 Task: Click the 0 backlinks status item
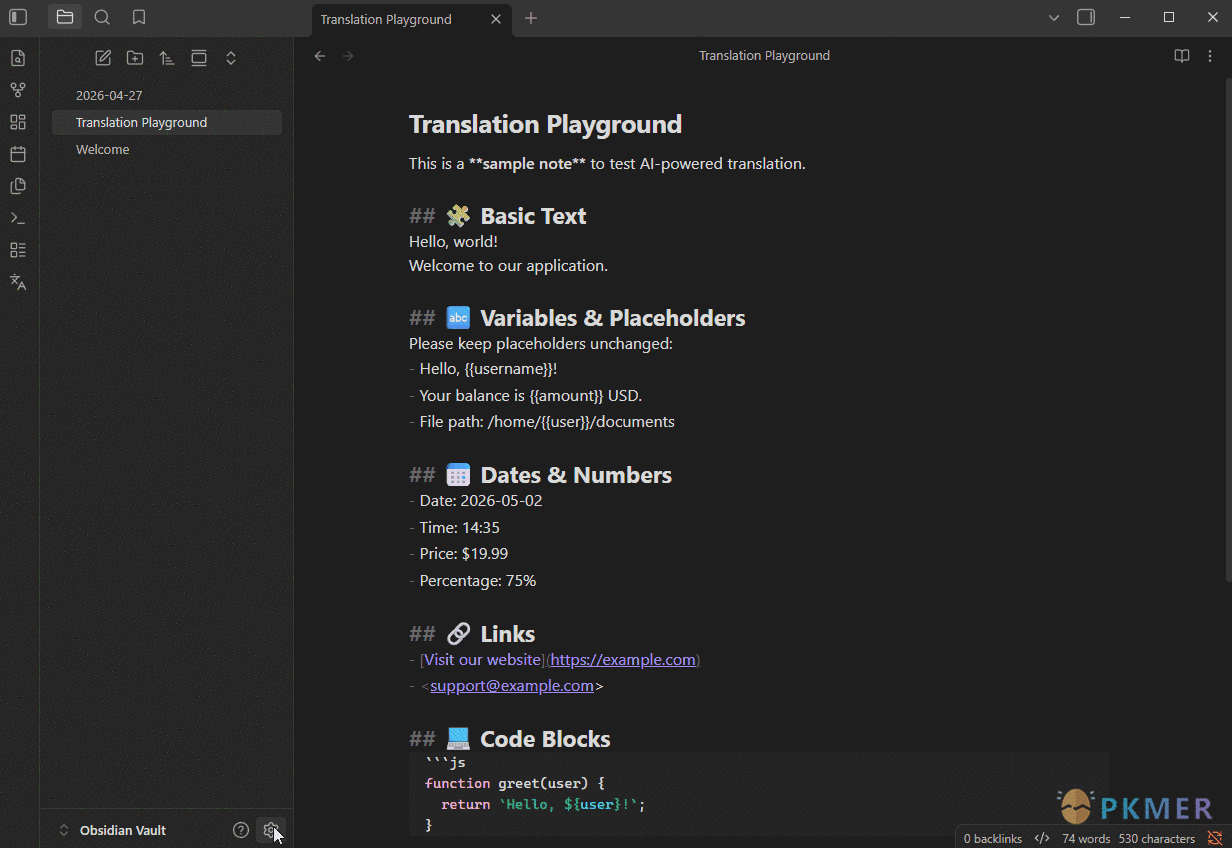click(993, 839)
